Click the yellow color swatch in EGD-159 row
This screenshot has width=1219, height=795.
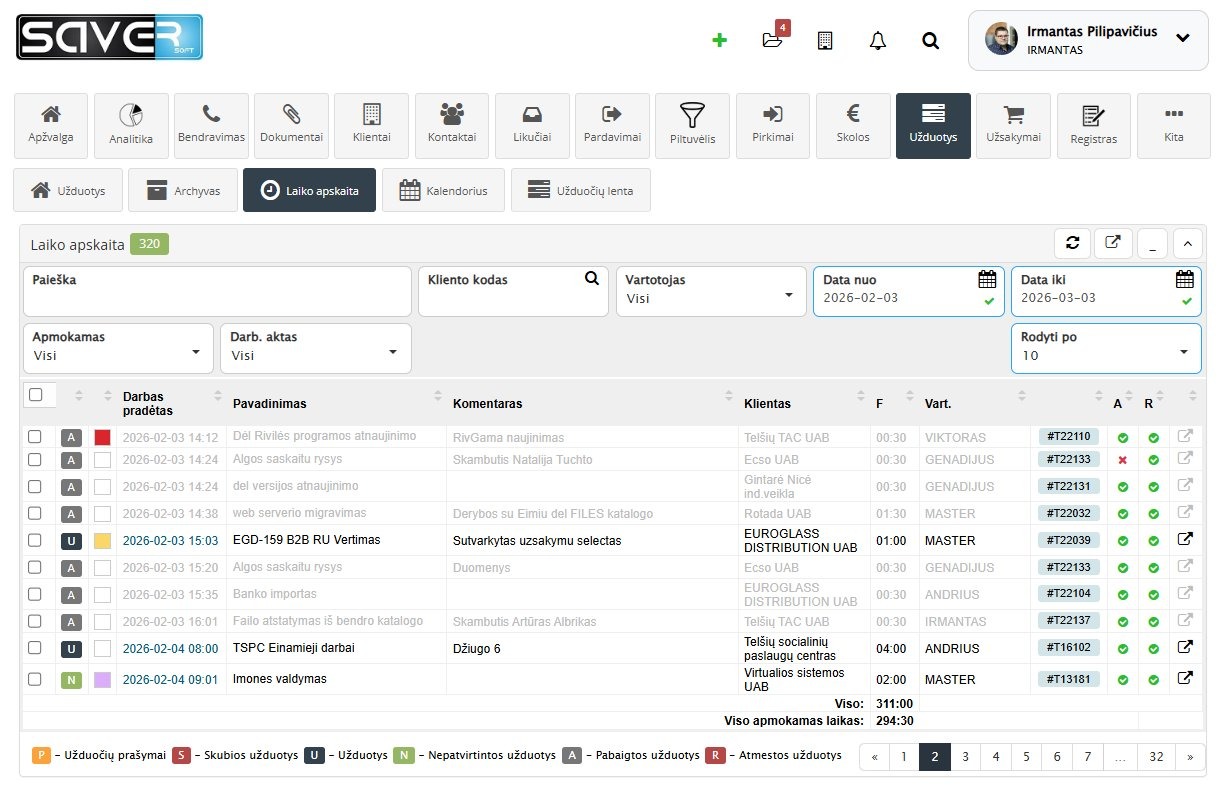pyautogui.click(x=102, y=541)
